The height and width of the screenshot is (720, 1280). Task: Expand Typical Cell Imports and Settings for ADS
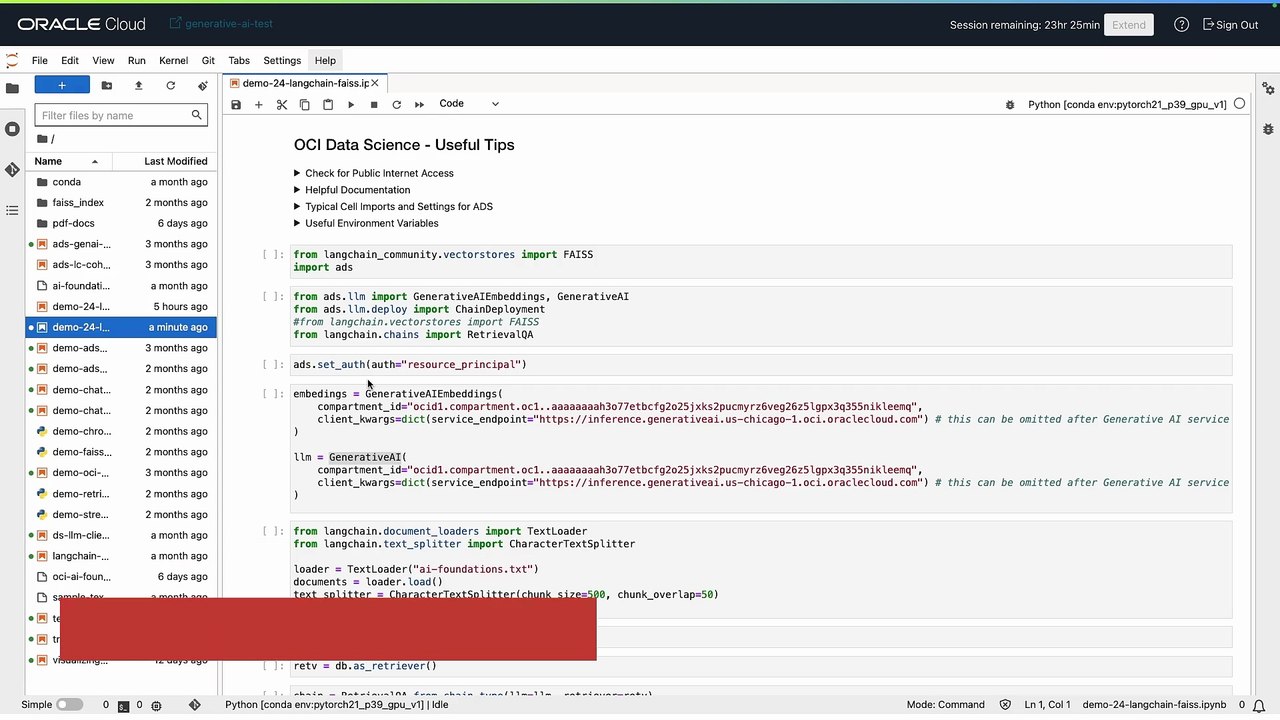pyautogui.click(x=392, y=207)
